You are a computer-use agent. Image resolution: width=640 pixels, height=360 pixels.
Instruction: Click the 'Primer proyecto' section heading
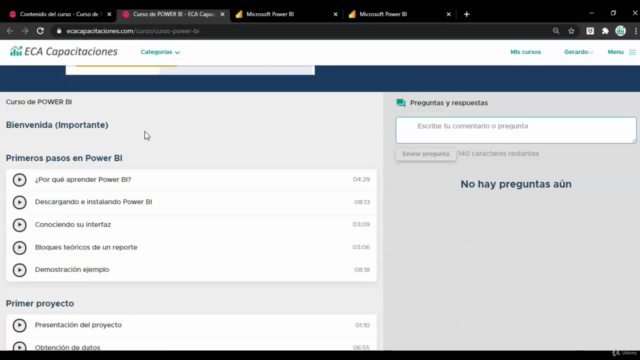point(40,304)
